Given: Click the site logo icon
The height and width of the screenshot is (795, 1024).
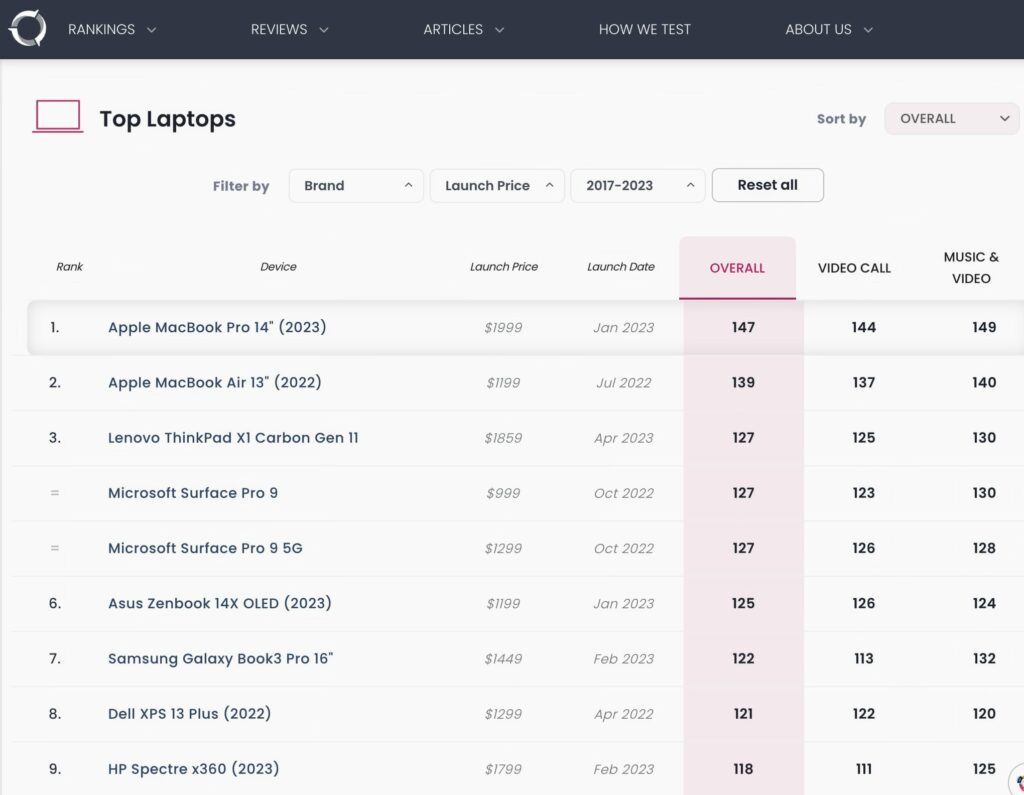Looking at the screenshot, I should tap(27, 29).
